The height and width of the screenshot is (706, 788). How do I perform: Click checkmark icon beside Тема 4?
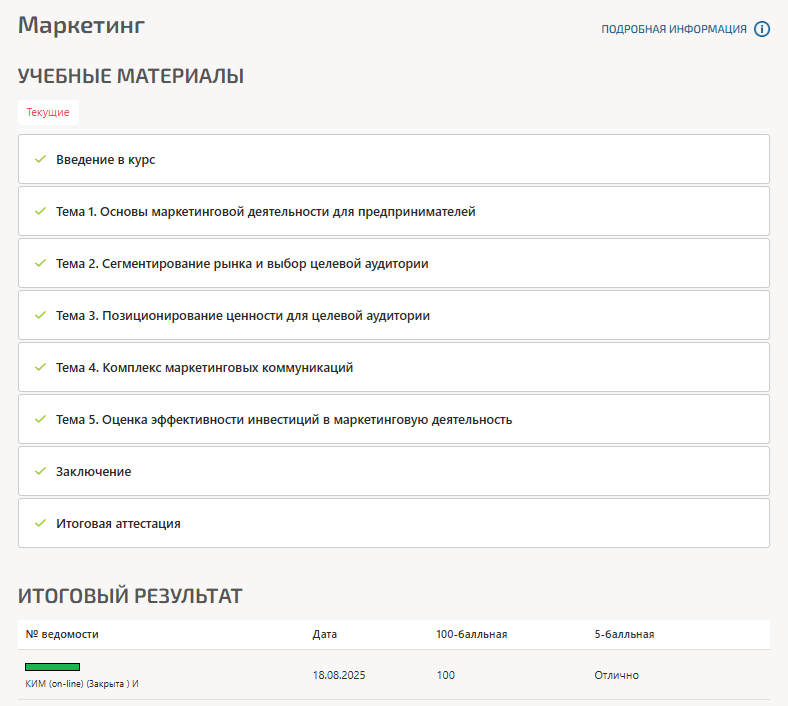coord(40,367)
